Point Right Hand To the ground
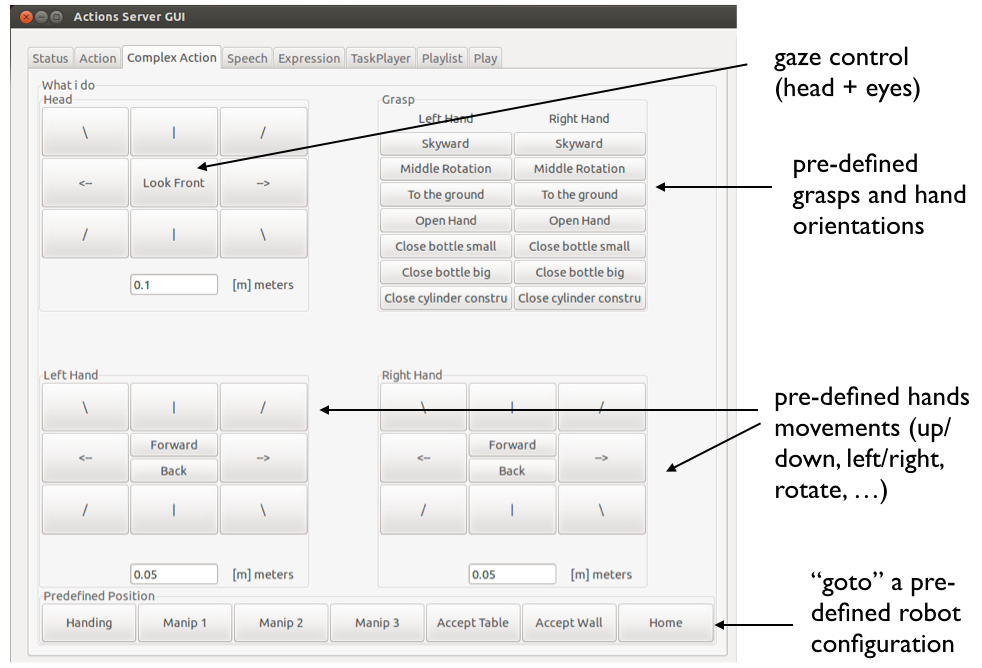The height and width of the screenshot is (668, 982). [x=579, y=195]
